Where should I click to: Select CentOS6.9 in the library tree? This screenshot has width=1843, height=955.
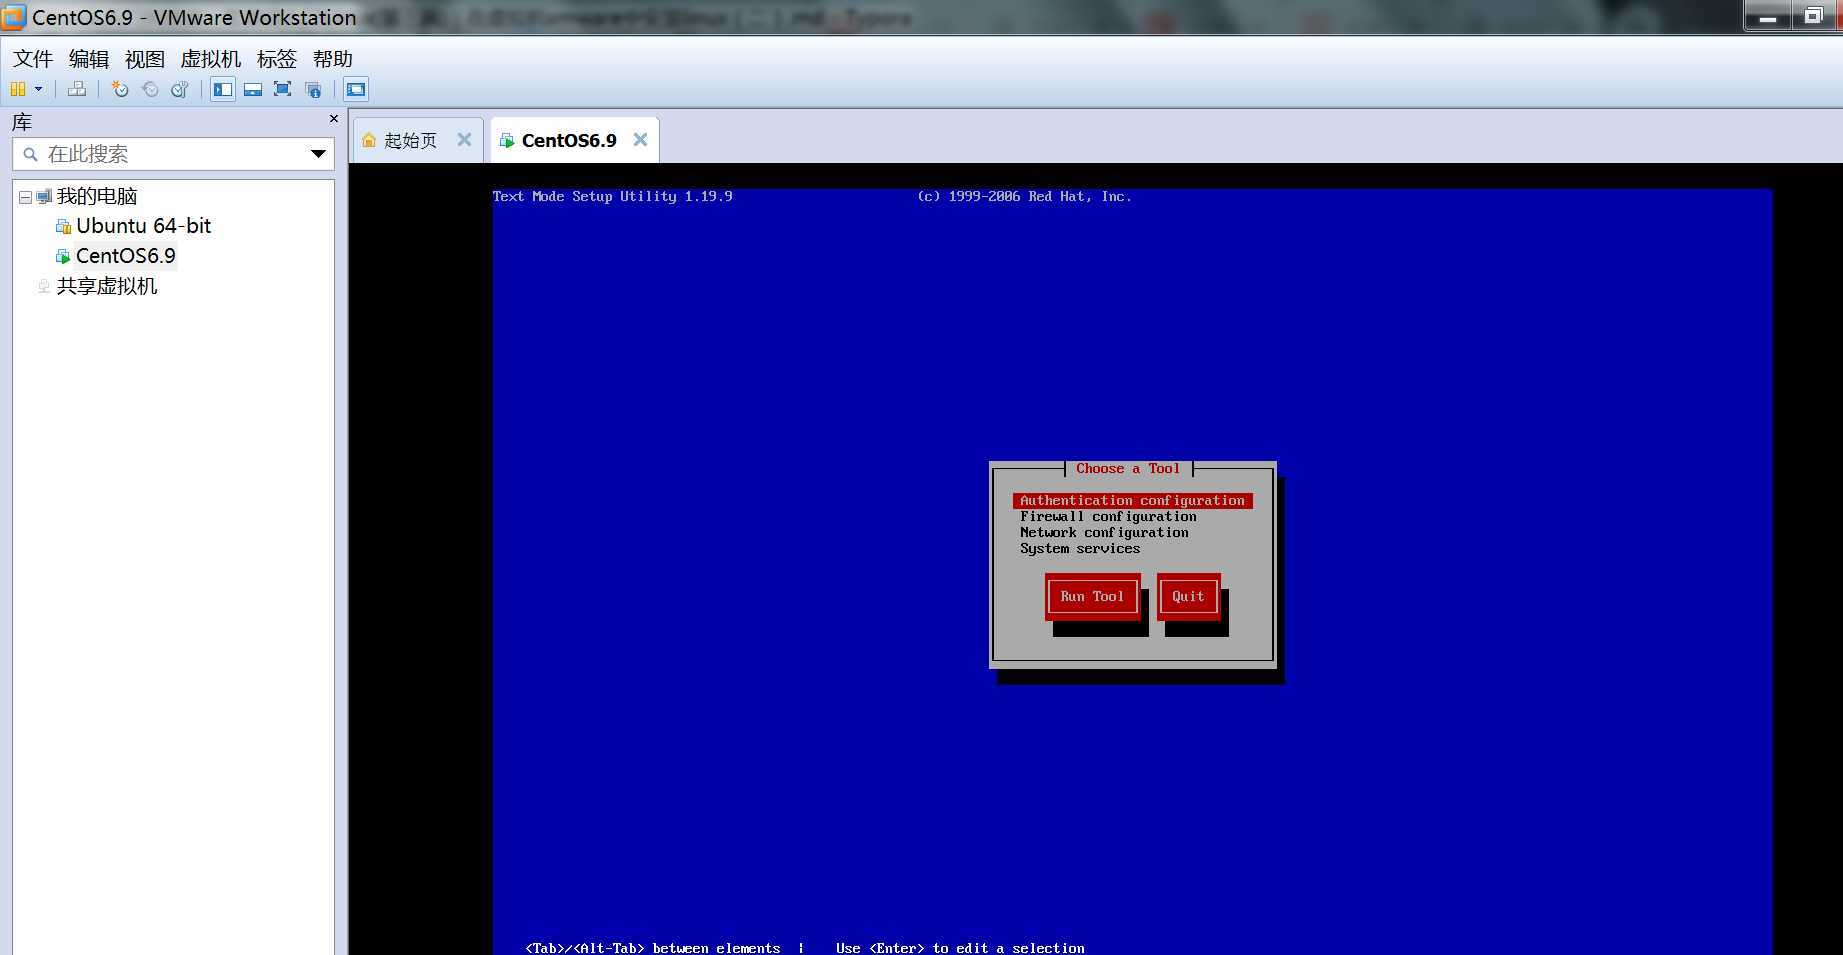click(125, 256)
